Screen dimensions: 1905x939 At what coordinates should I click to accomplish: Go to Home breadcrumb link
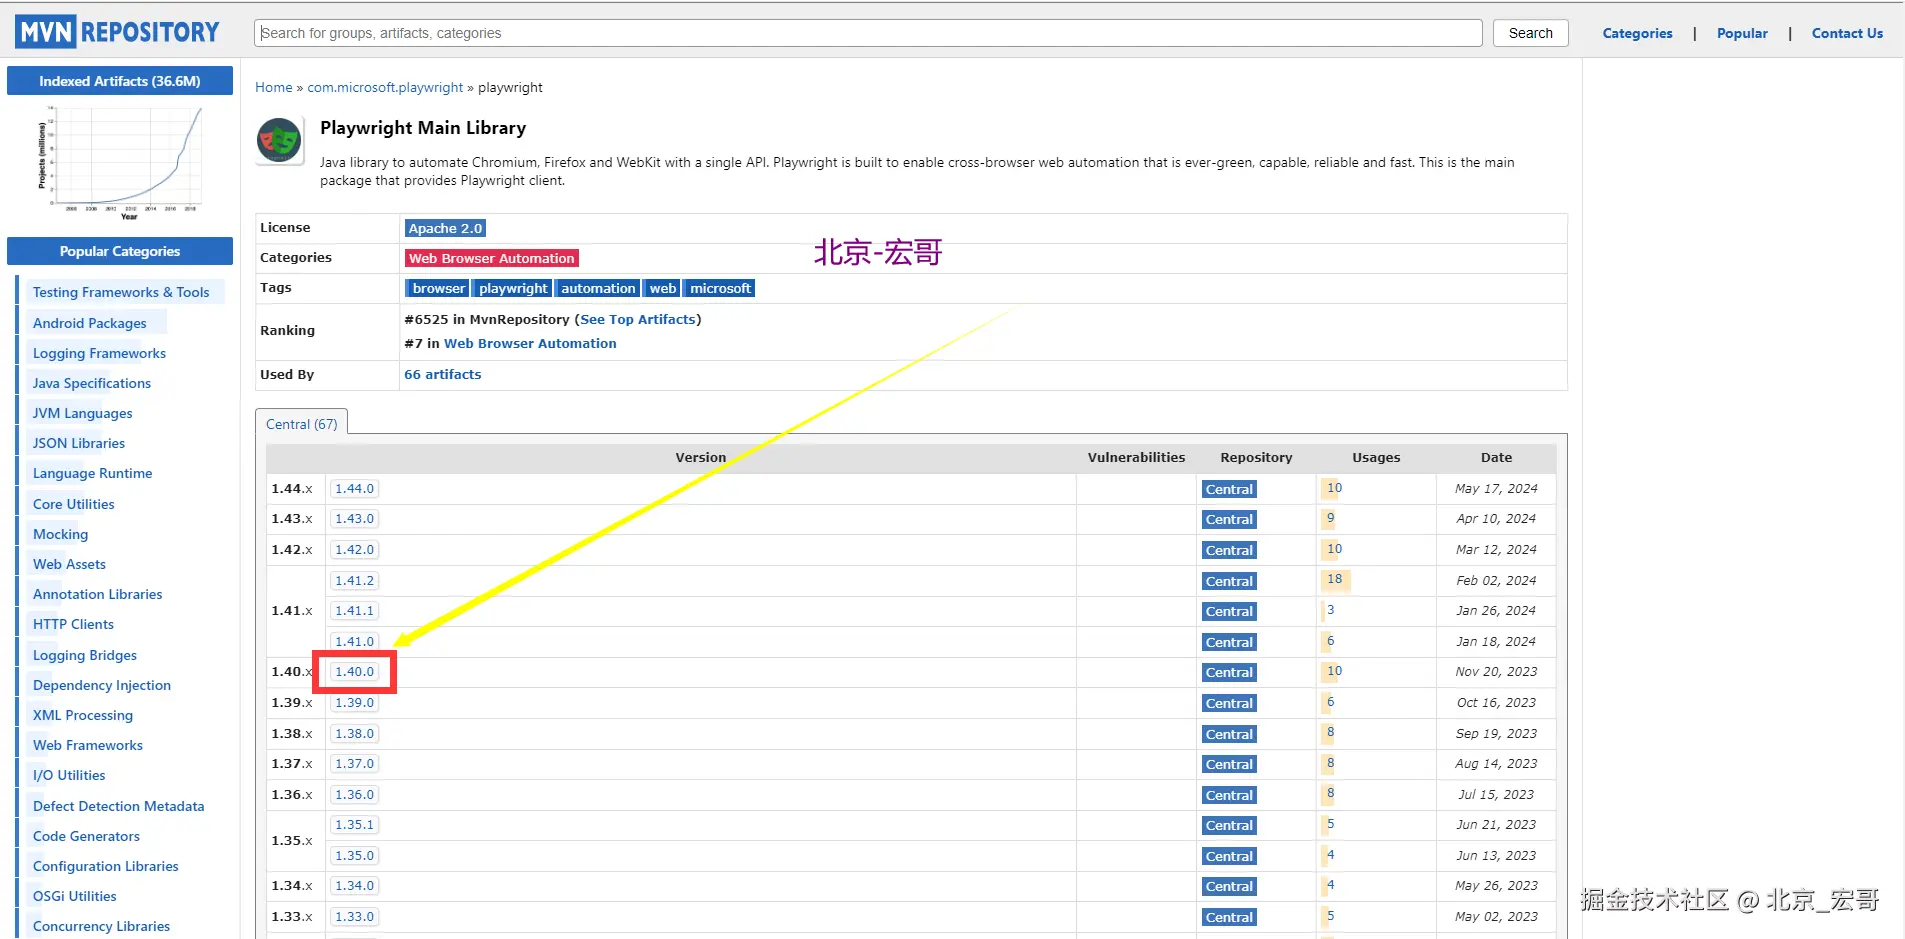point(273,88)
